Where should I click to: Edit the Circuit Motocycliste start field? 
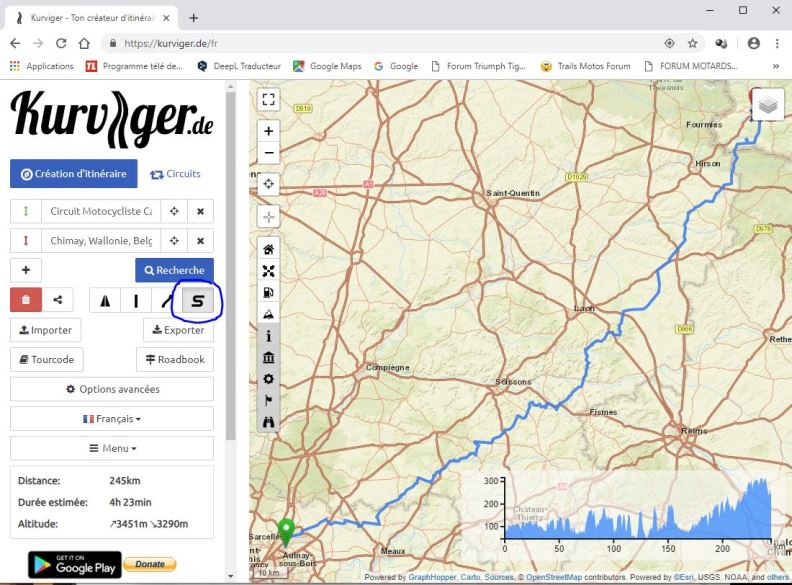click(x=101, y=211)
